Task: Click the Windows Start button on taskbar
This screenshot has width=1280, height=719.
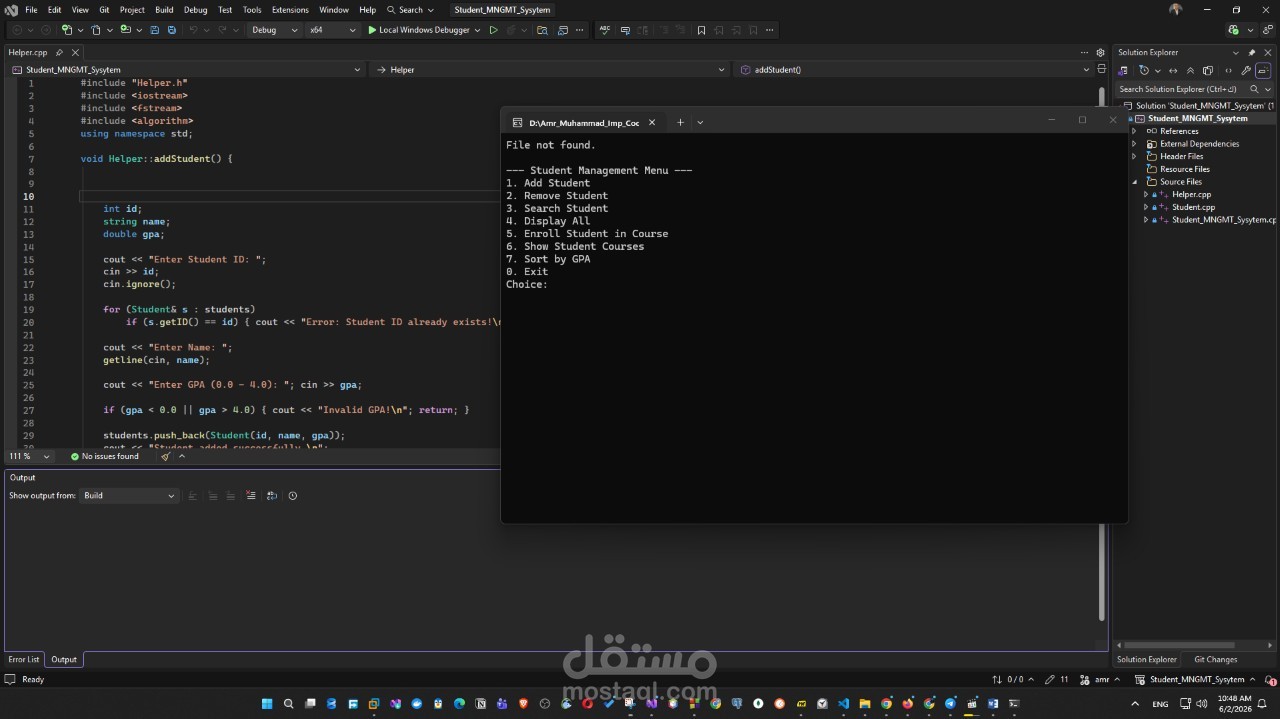Action: pos(267,704)
